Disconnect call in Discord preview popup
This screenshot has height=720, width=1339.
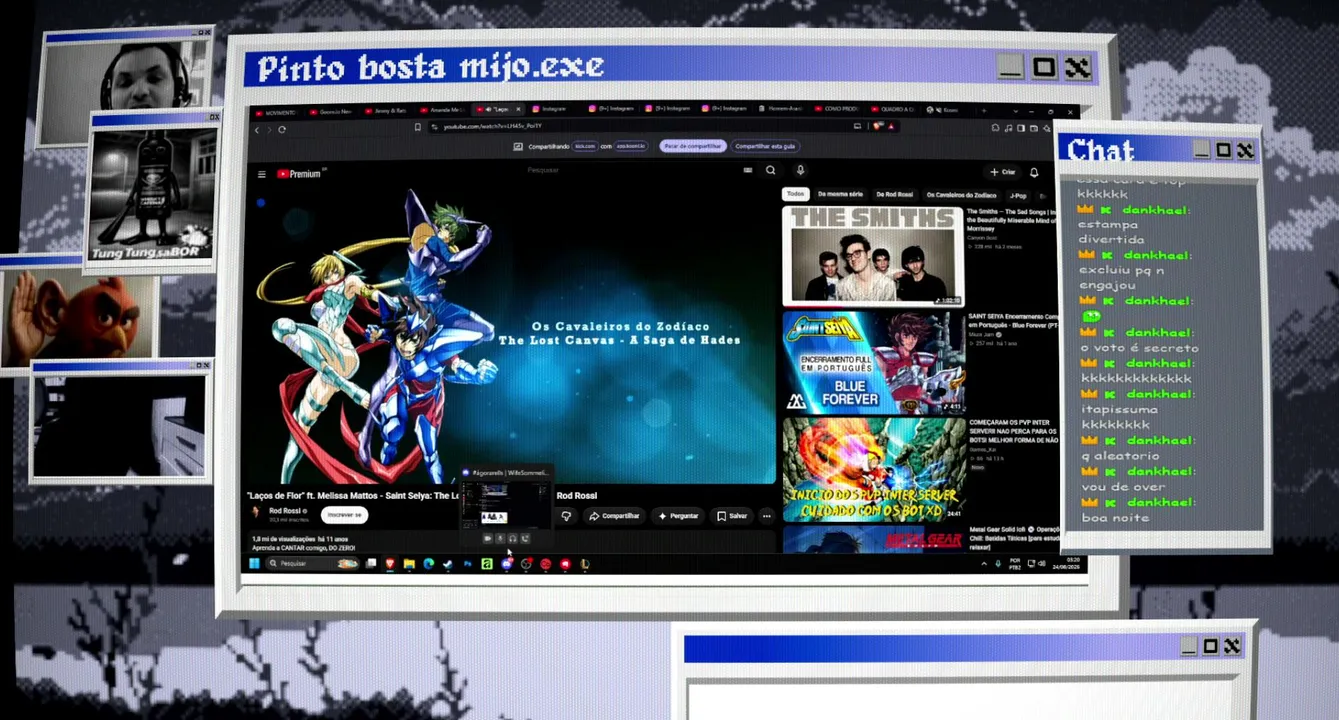525,539
